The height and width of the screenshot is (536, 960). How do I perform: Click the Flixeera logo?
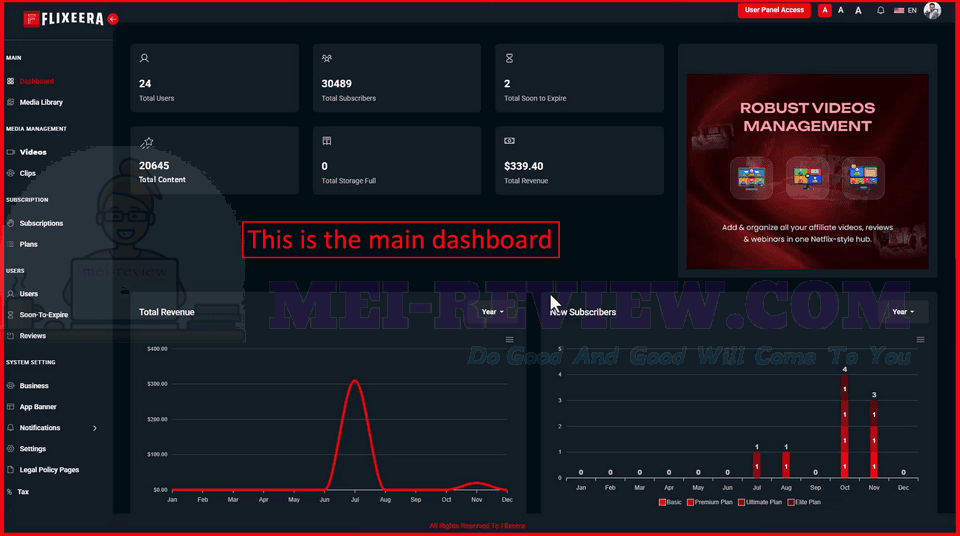[64, 19]
